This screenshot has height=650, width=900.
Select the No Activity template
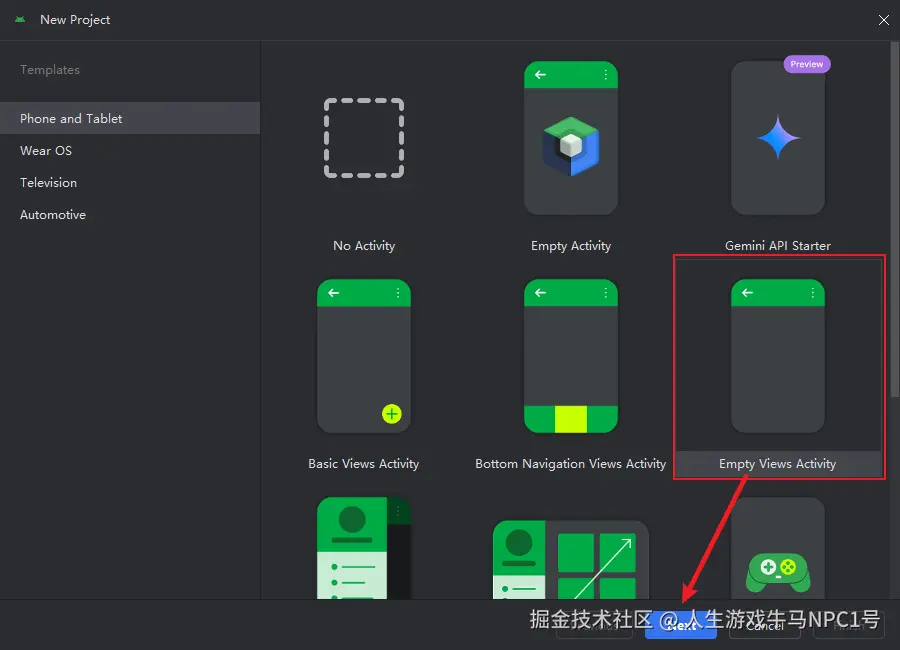tap(364, 152)
